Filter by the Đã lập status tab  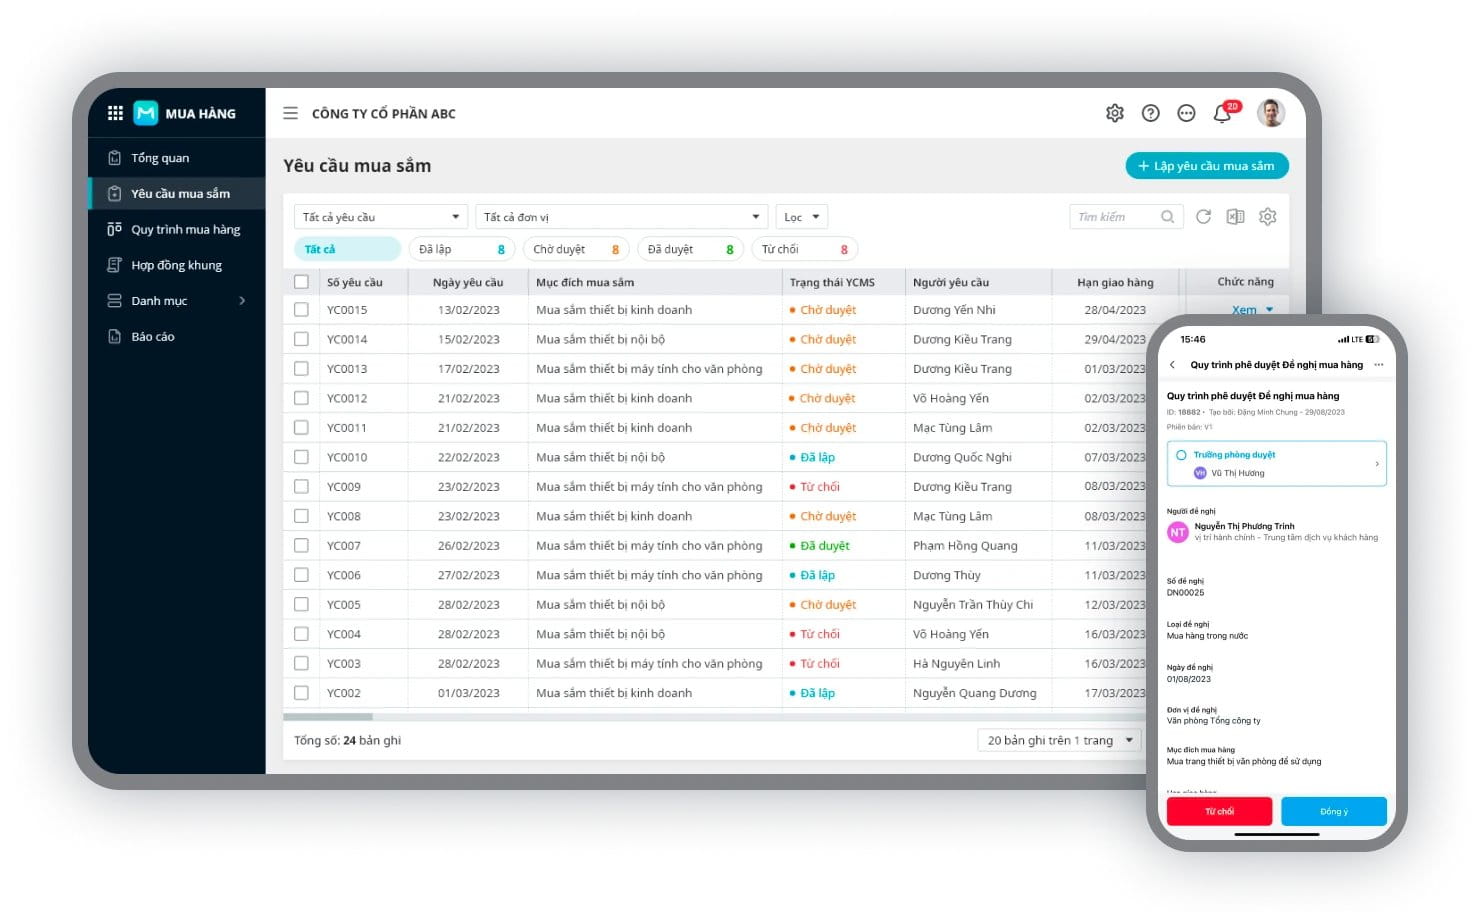coord(462,249)
